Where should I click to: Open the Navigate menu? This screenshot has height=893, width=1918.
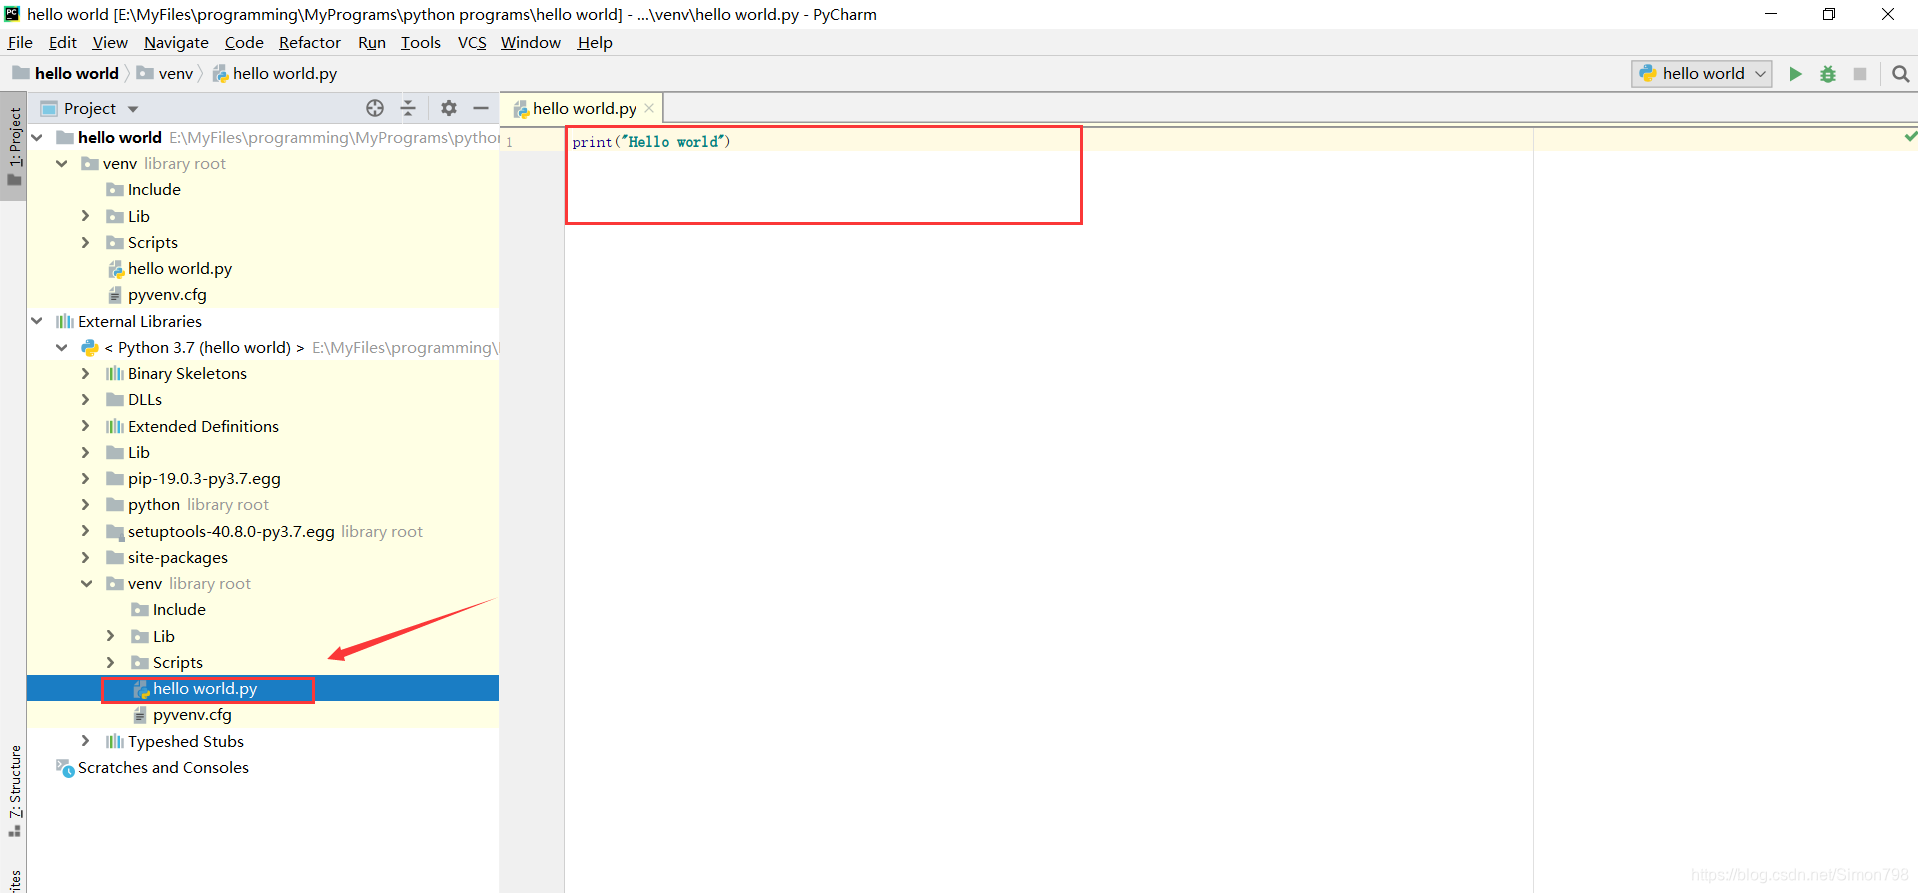click(176, 42)
